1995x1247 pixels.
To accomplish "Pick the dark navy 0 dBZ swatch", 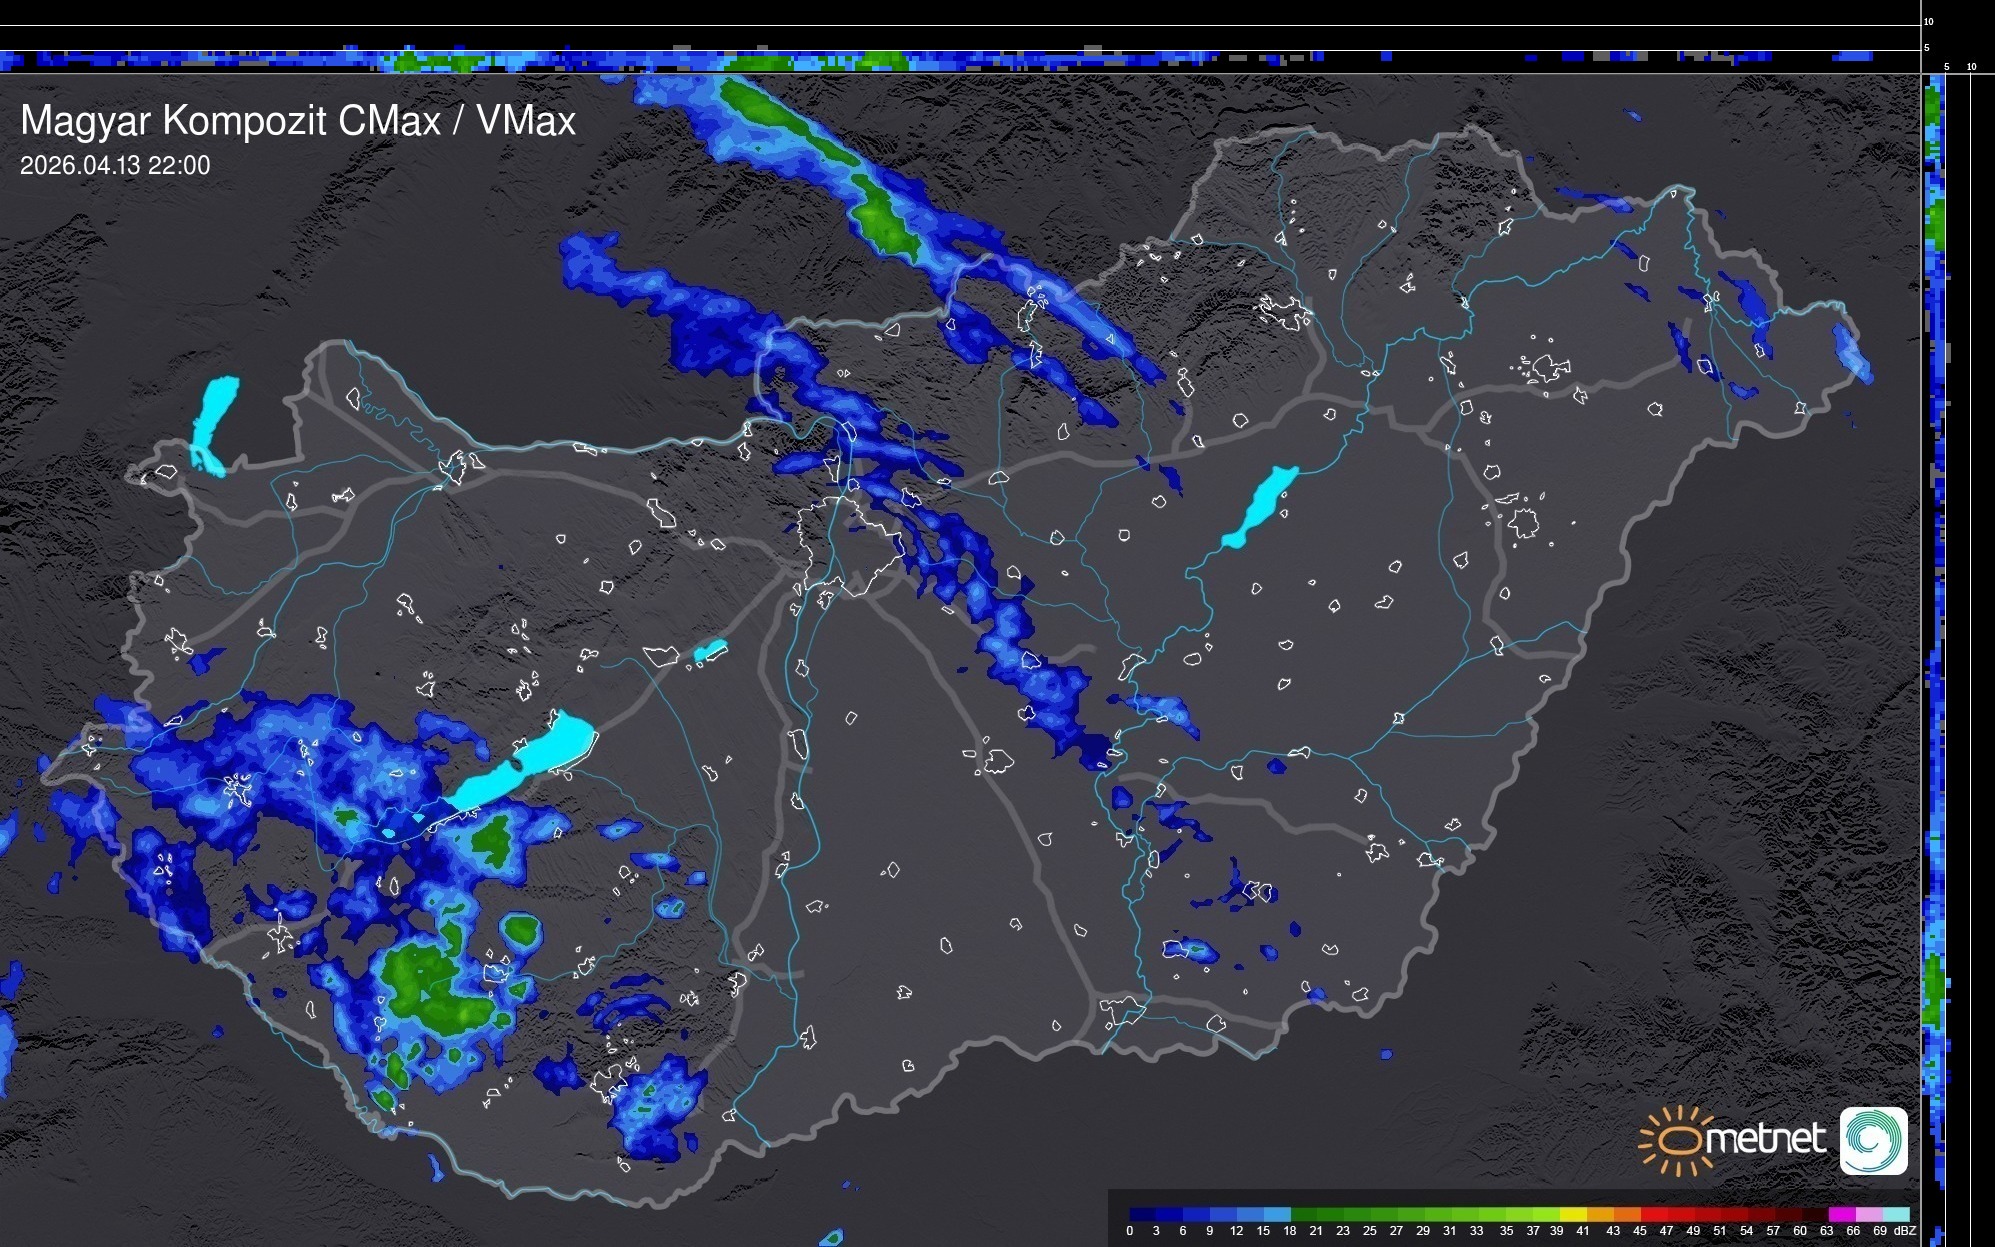I will point(1142,1214).
